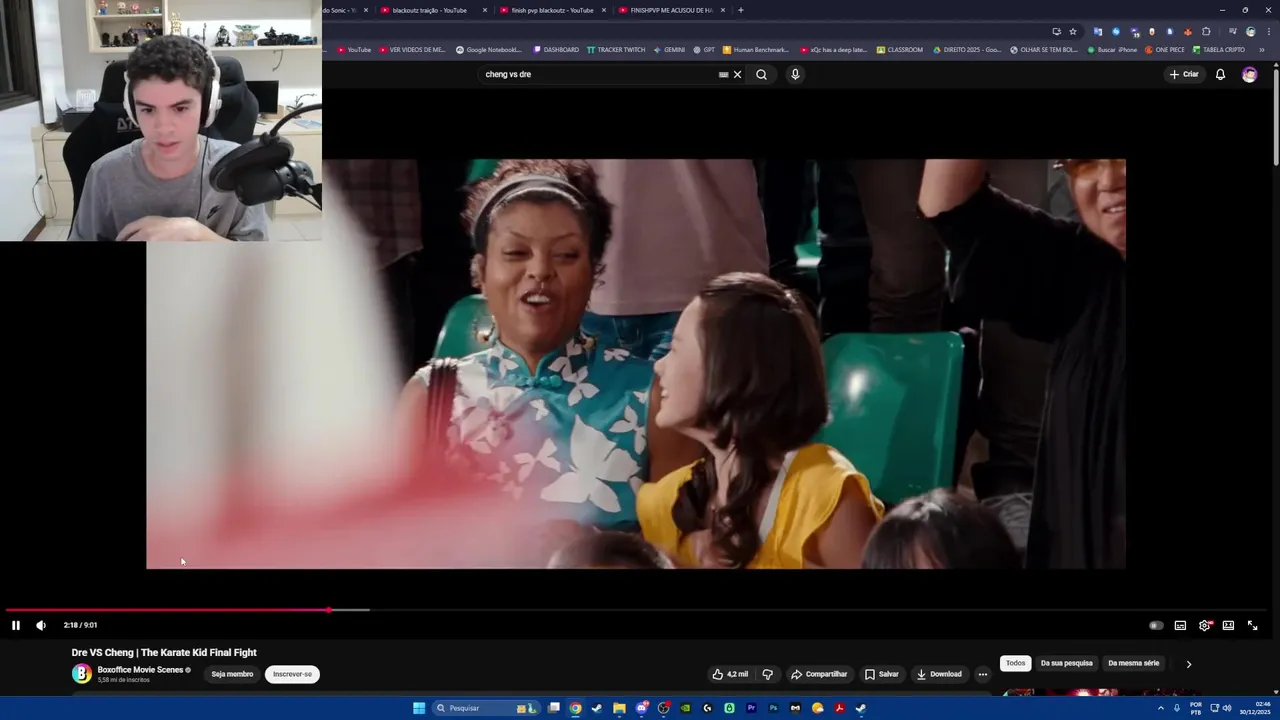Click the Seja membro button

(232, 674)
